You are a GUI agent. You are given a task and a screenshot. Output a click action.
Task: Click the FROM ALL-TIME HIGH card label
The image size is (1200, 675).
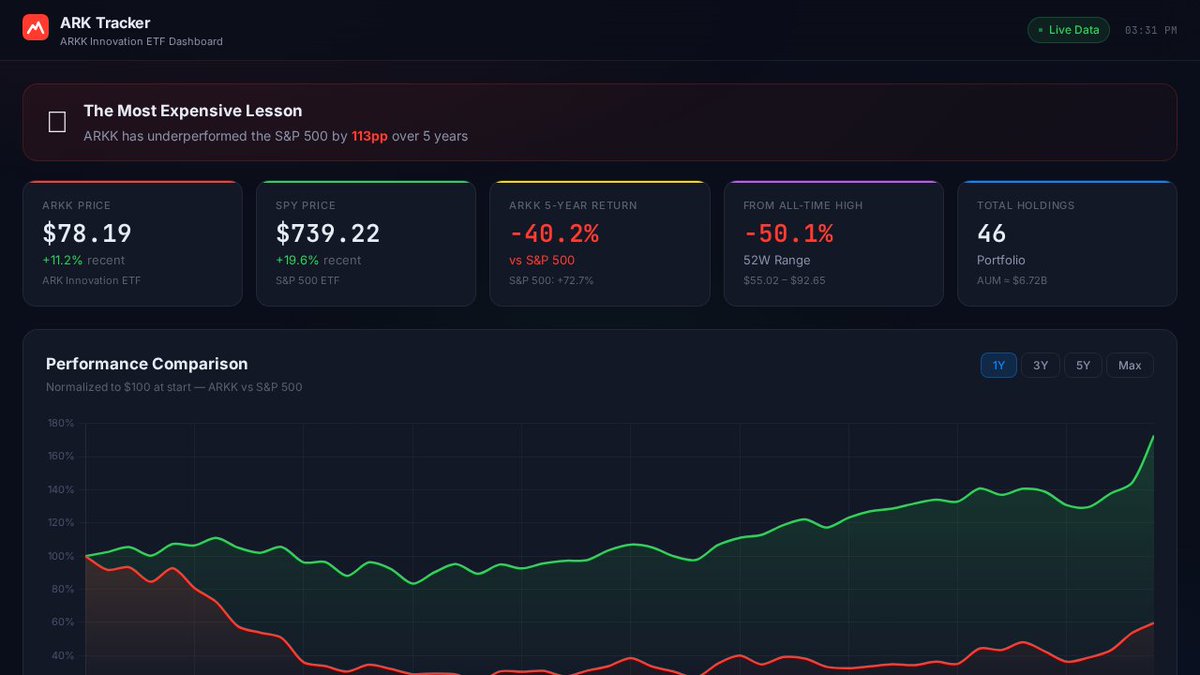(x=803, y=206)
